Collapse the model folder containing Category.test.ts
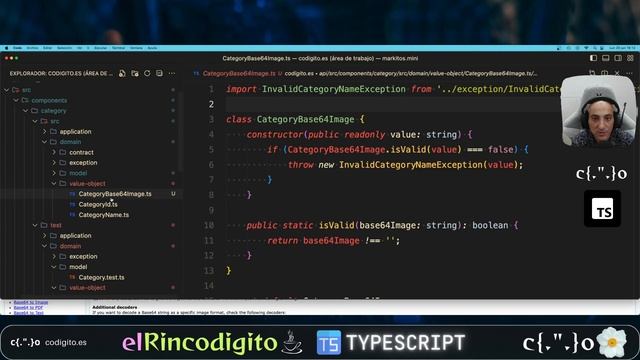 [x=53, y=267]
